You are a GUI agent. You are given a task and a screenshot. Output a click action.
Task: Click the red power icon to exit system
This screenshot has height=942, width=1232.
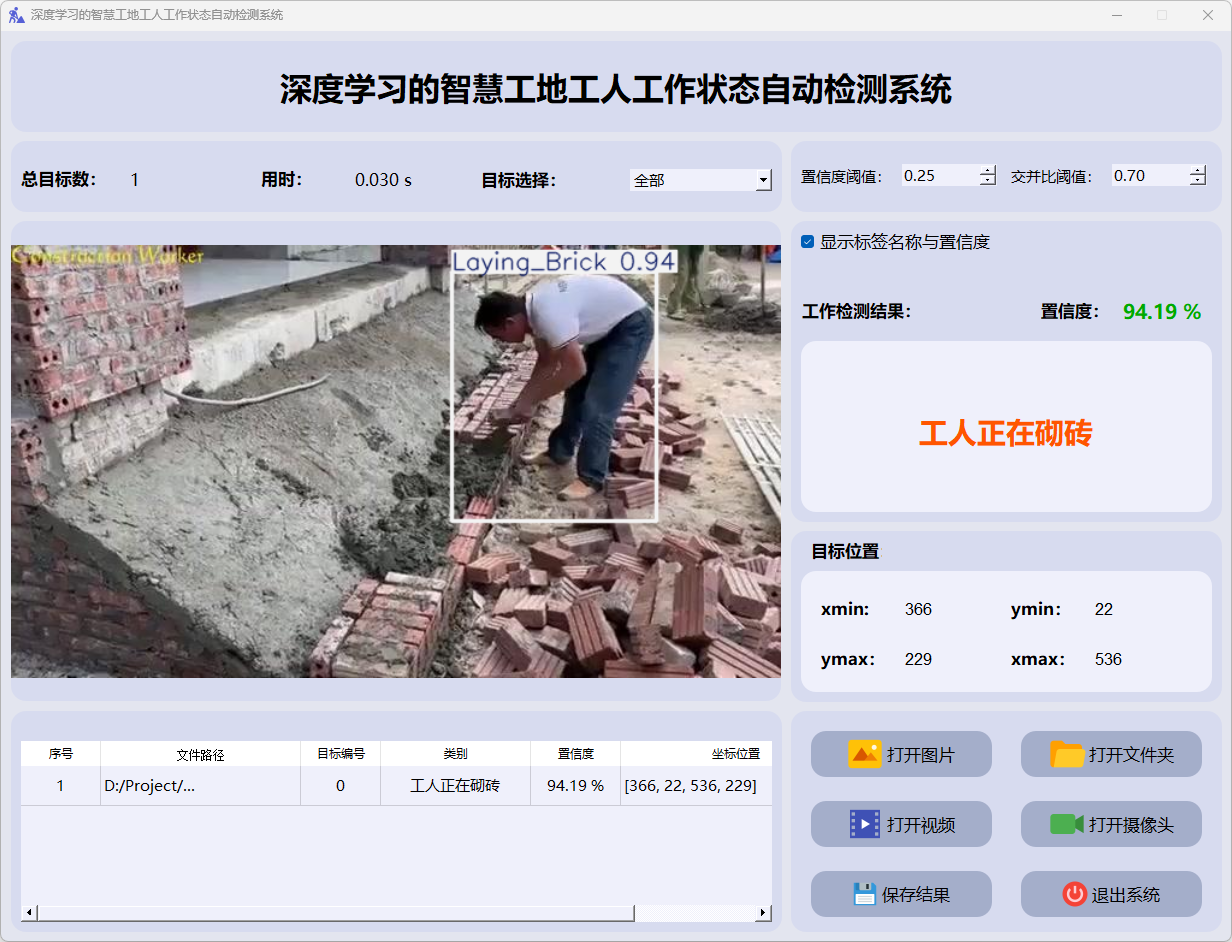(1074, 894)
